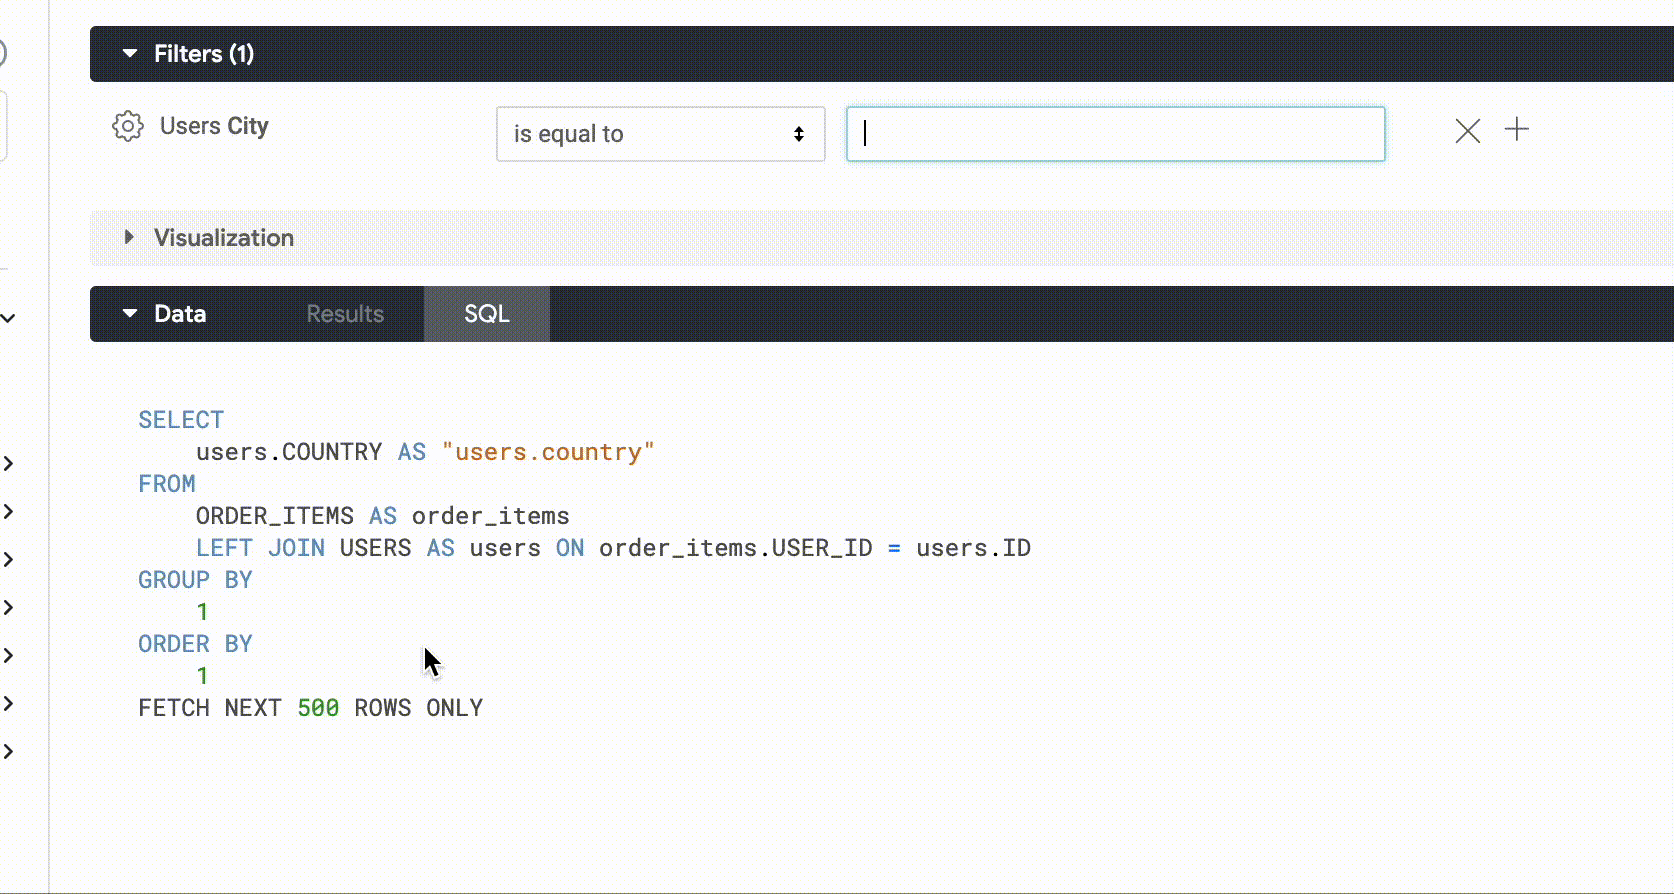Viewport: 1674px width, 894px height.
Task: Switch to the Results tab
Action: pos(345,314)
